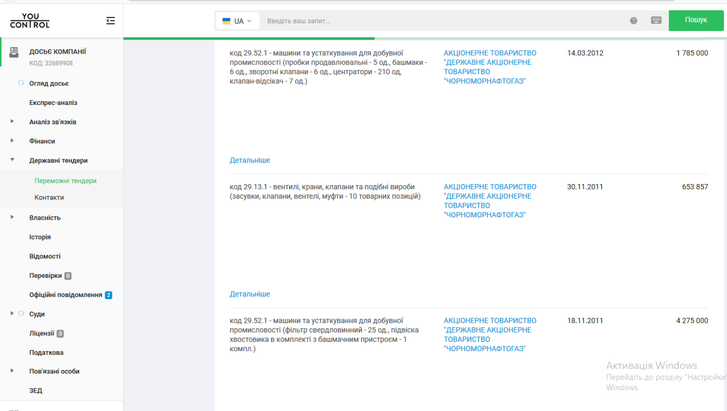Open Чорноморнафтогаз link in 18.11.2011 row
This screenshot has width=727, height=411.
point(490,334)
